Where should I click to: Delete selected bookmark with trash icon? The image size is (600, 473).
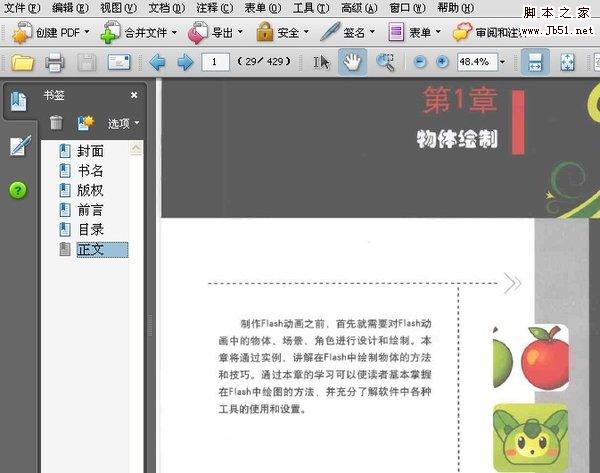tap(56, 123)
